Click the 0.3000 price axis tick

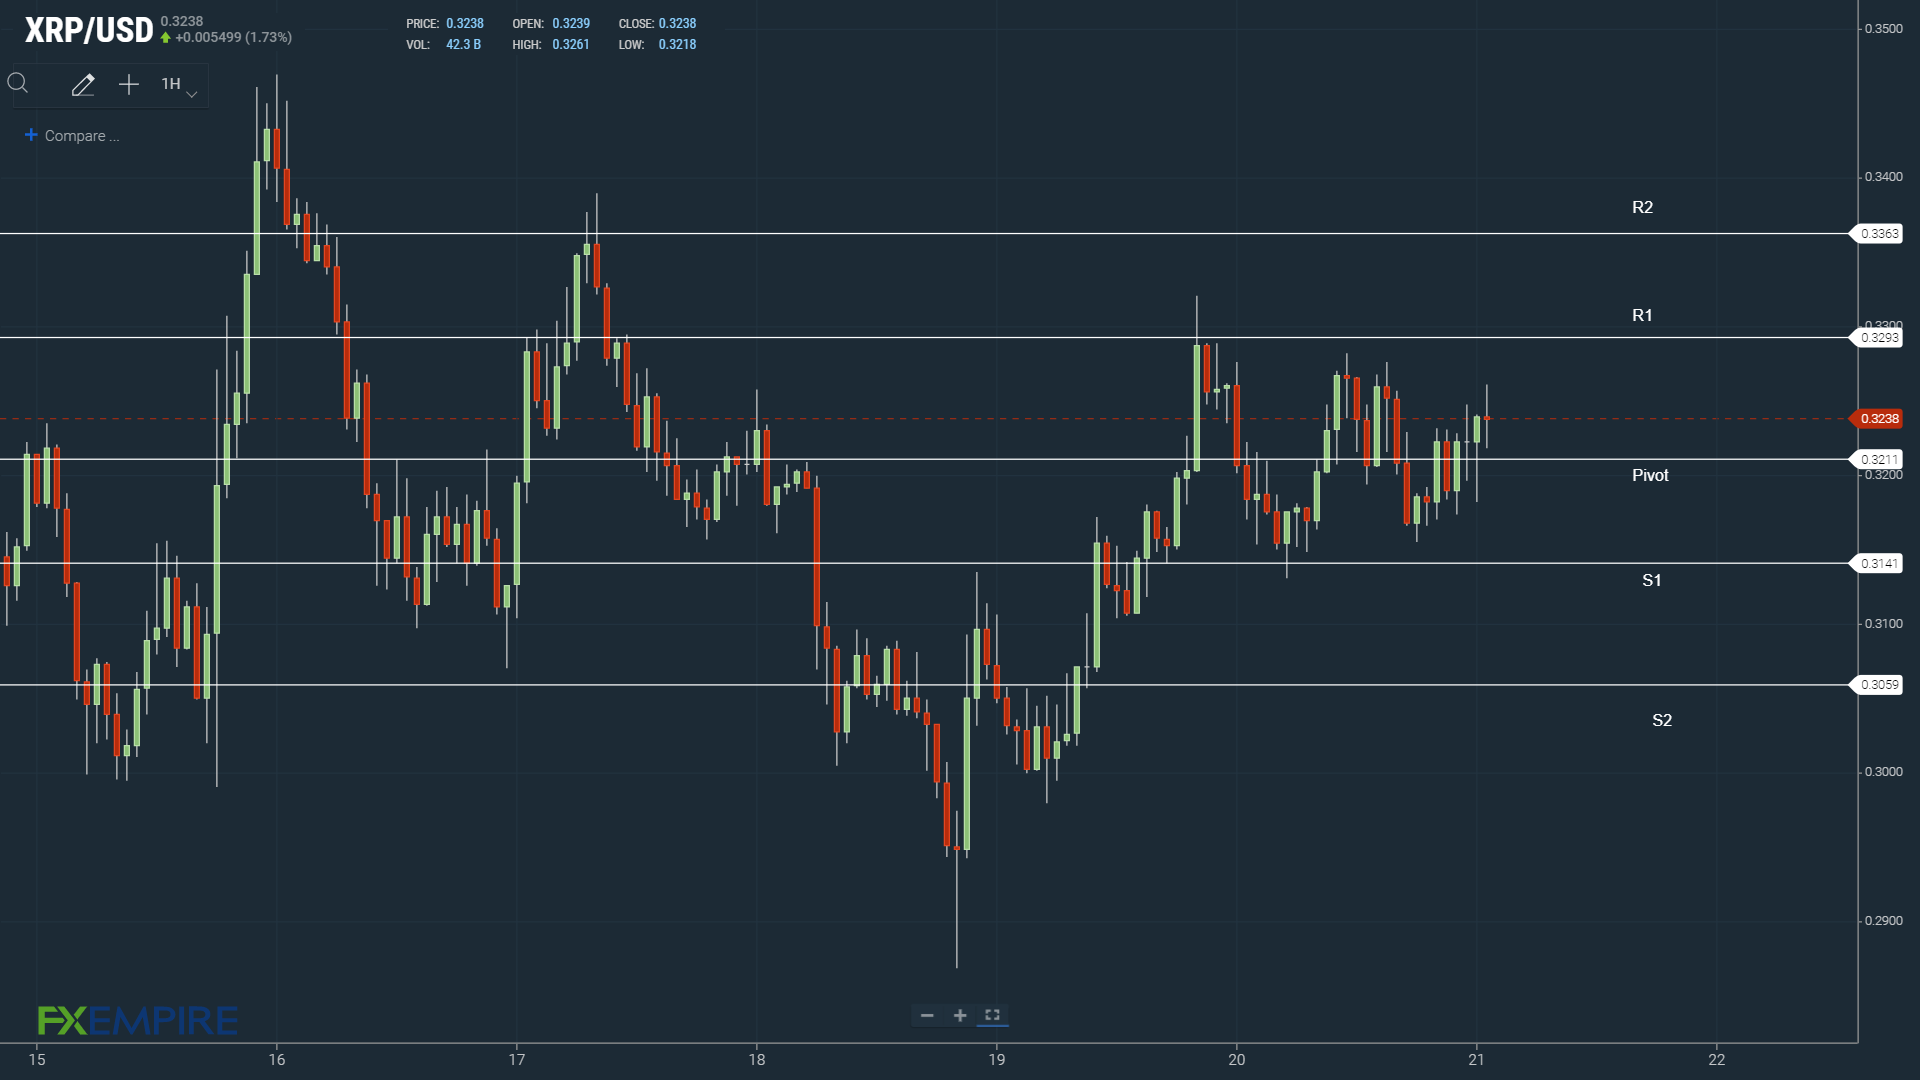point(1884,772)
